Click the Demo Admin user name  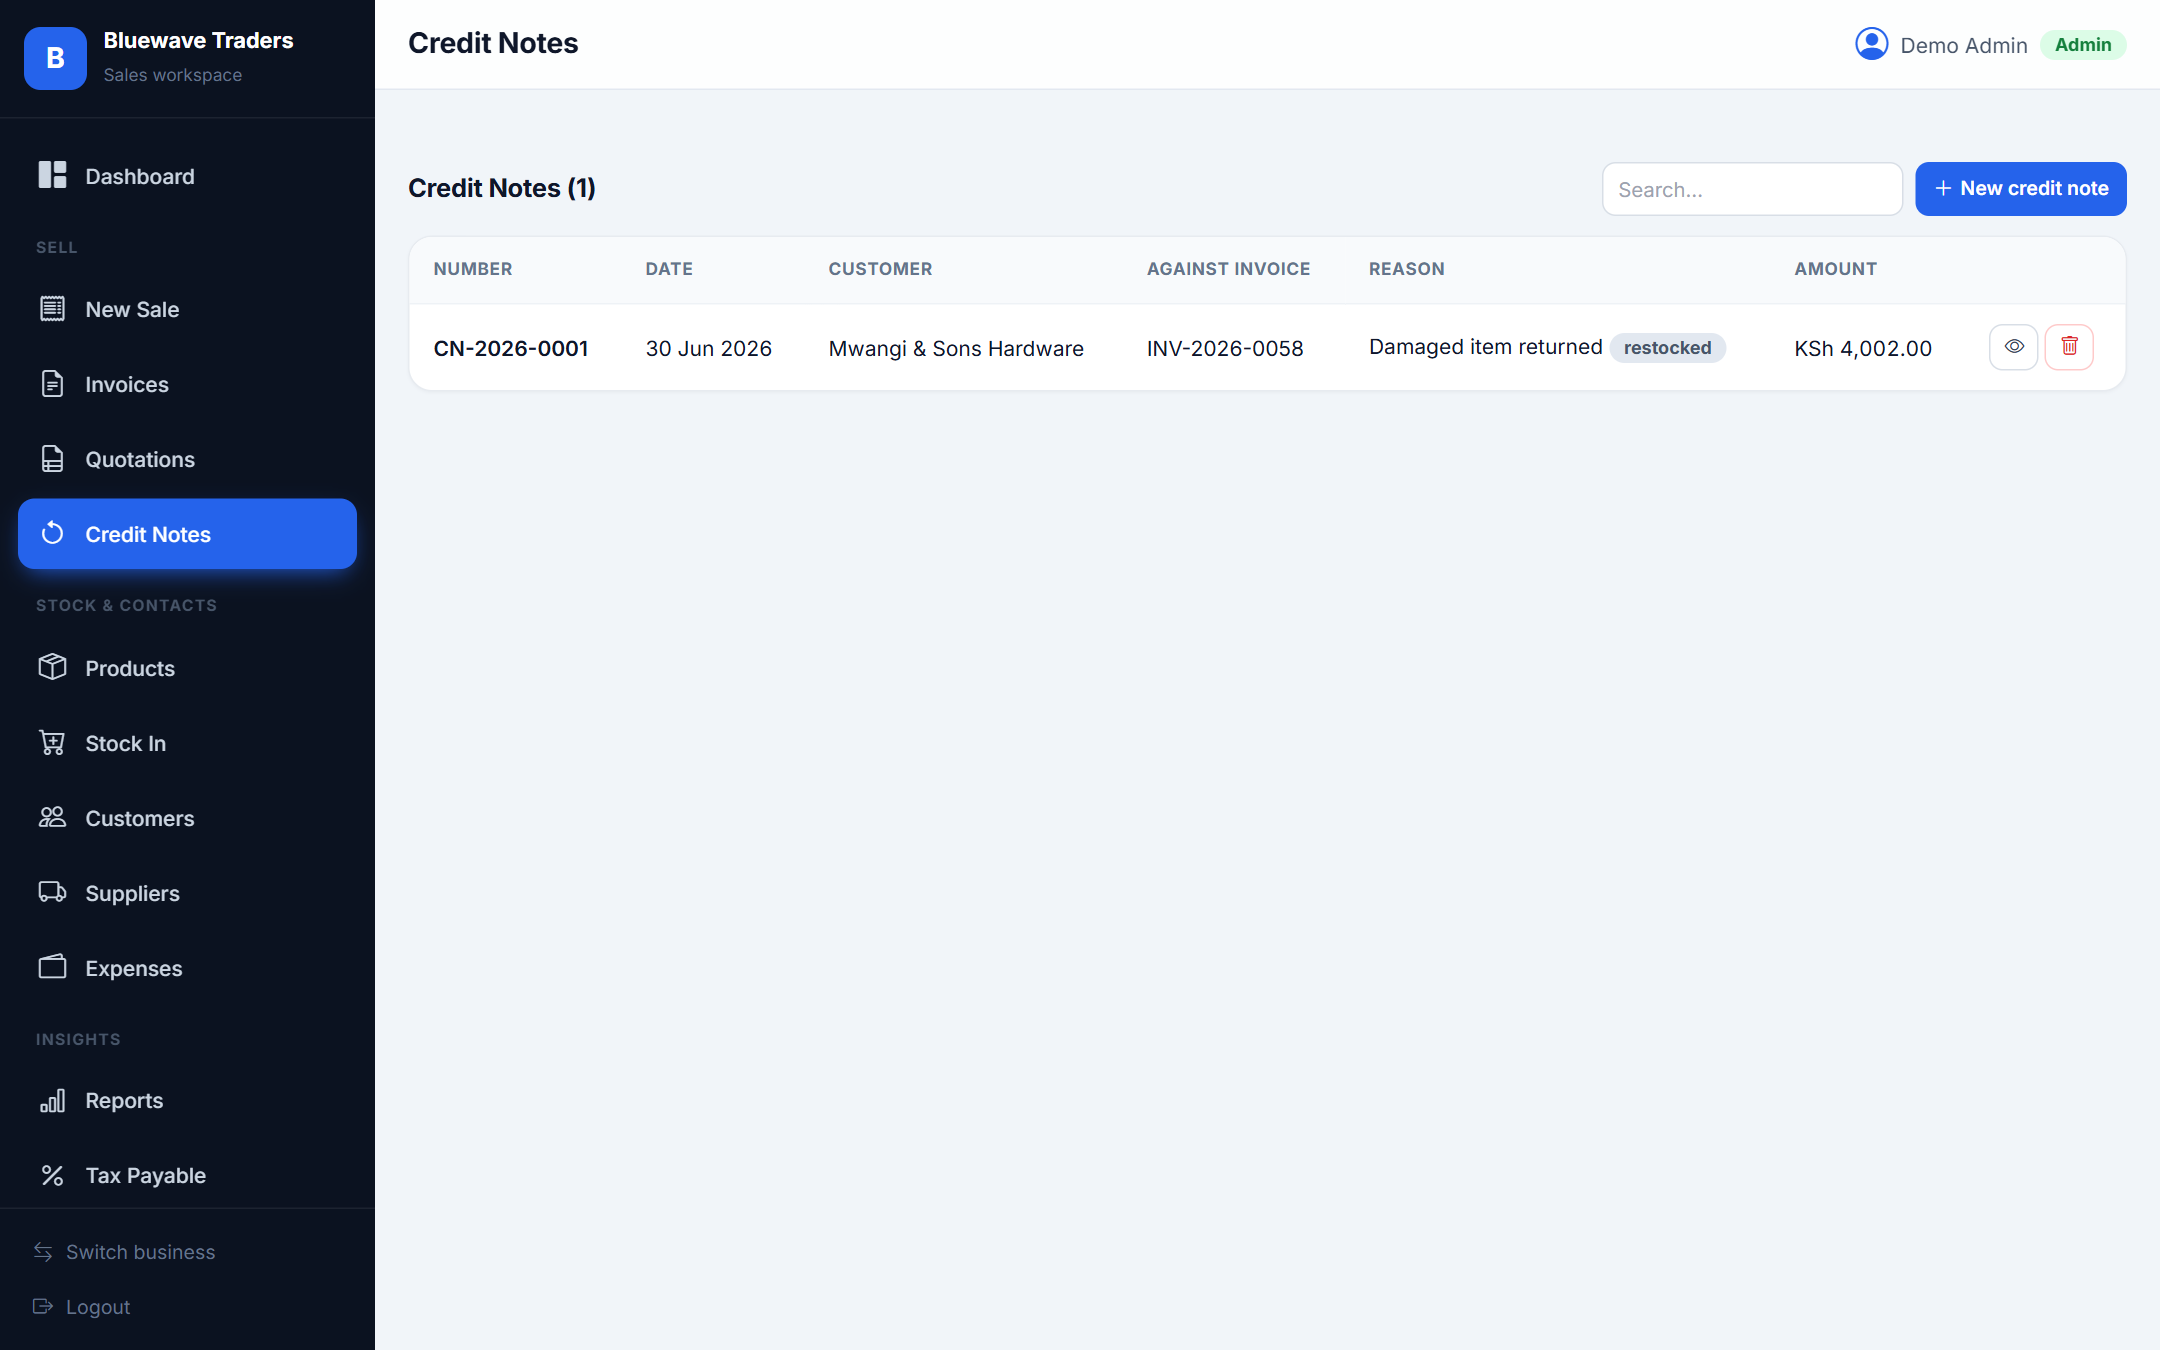[x=1963, y=45]
